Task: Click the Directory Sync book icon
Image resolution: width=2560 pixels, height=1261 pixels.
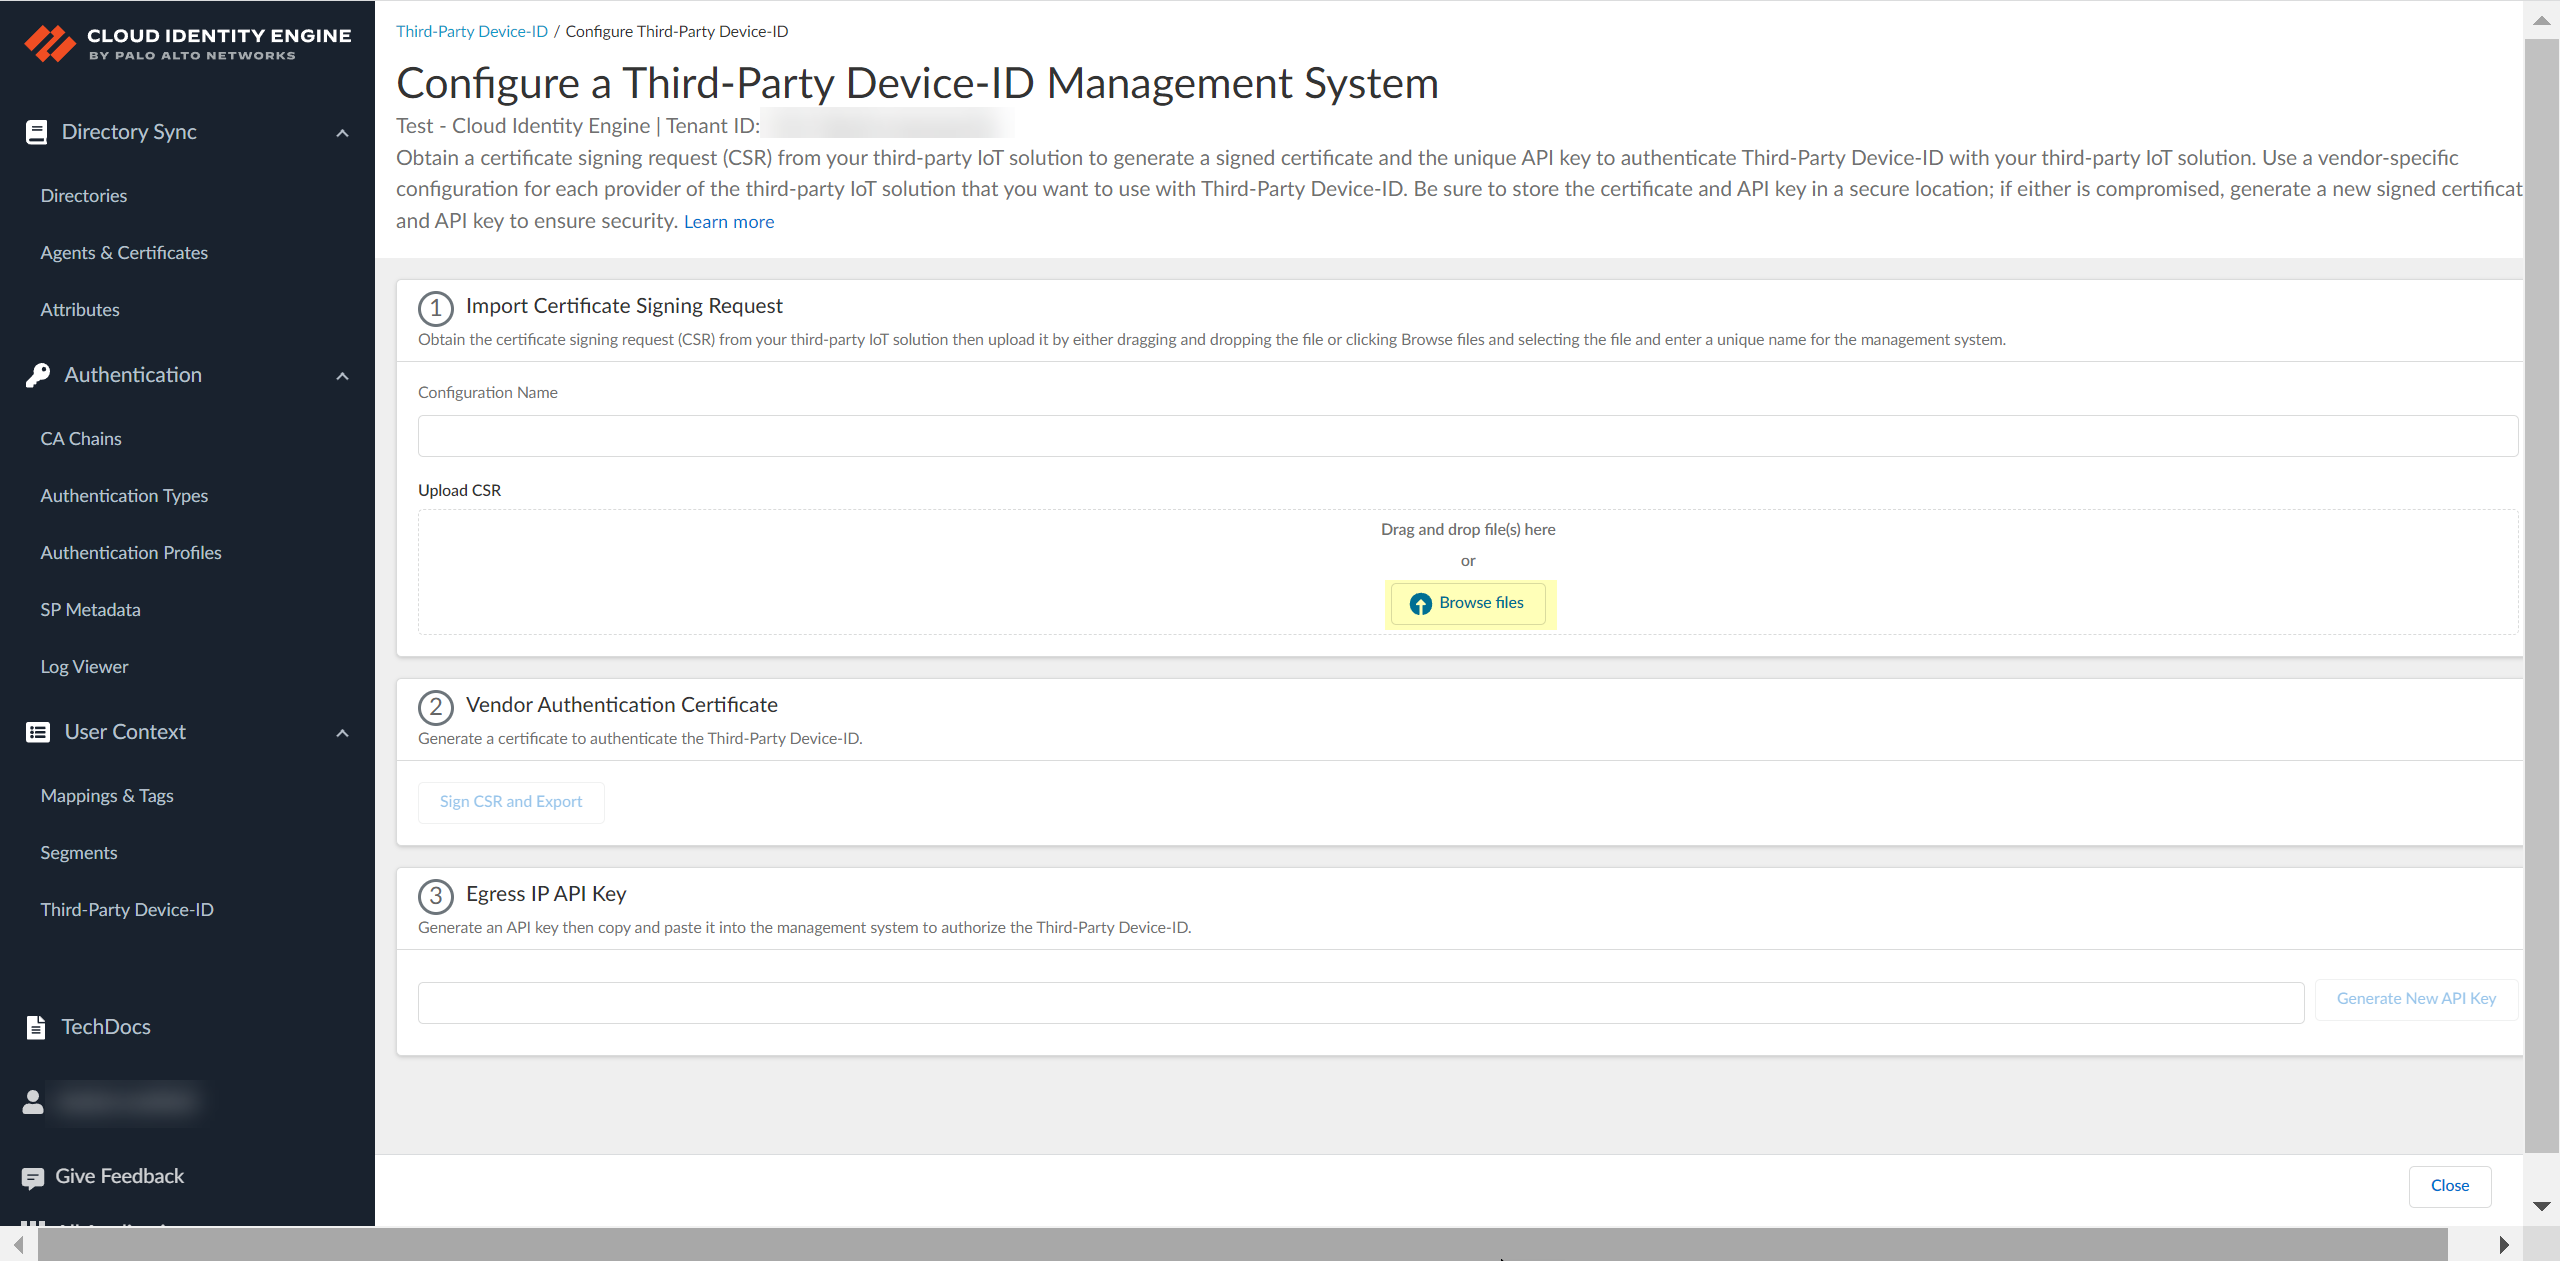Action: (x=37, y=132)
